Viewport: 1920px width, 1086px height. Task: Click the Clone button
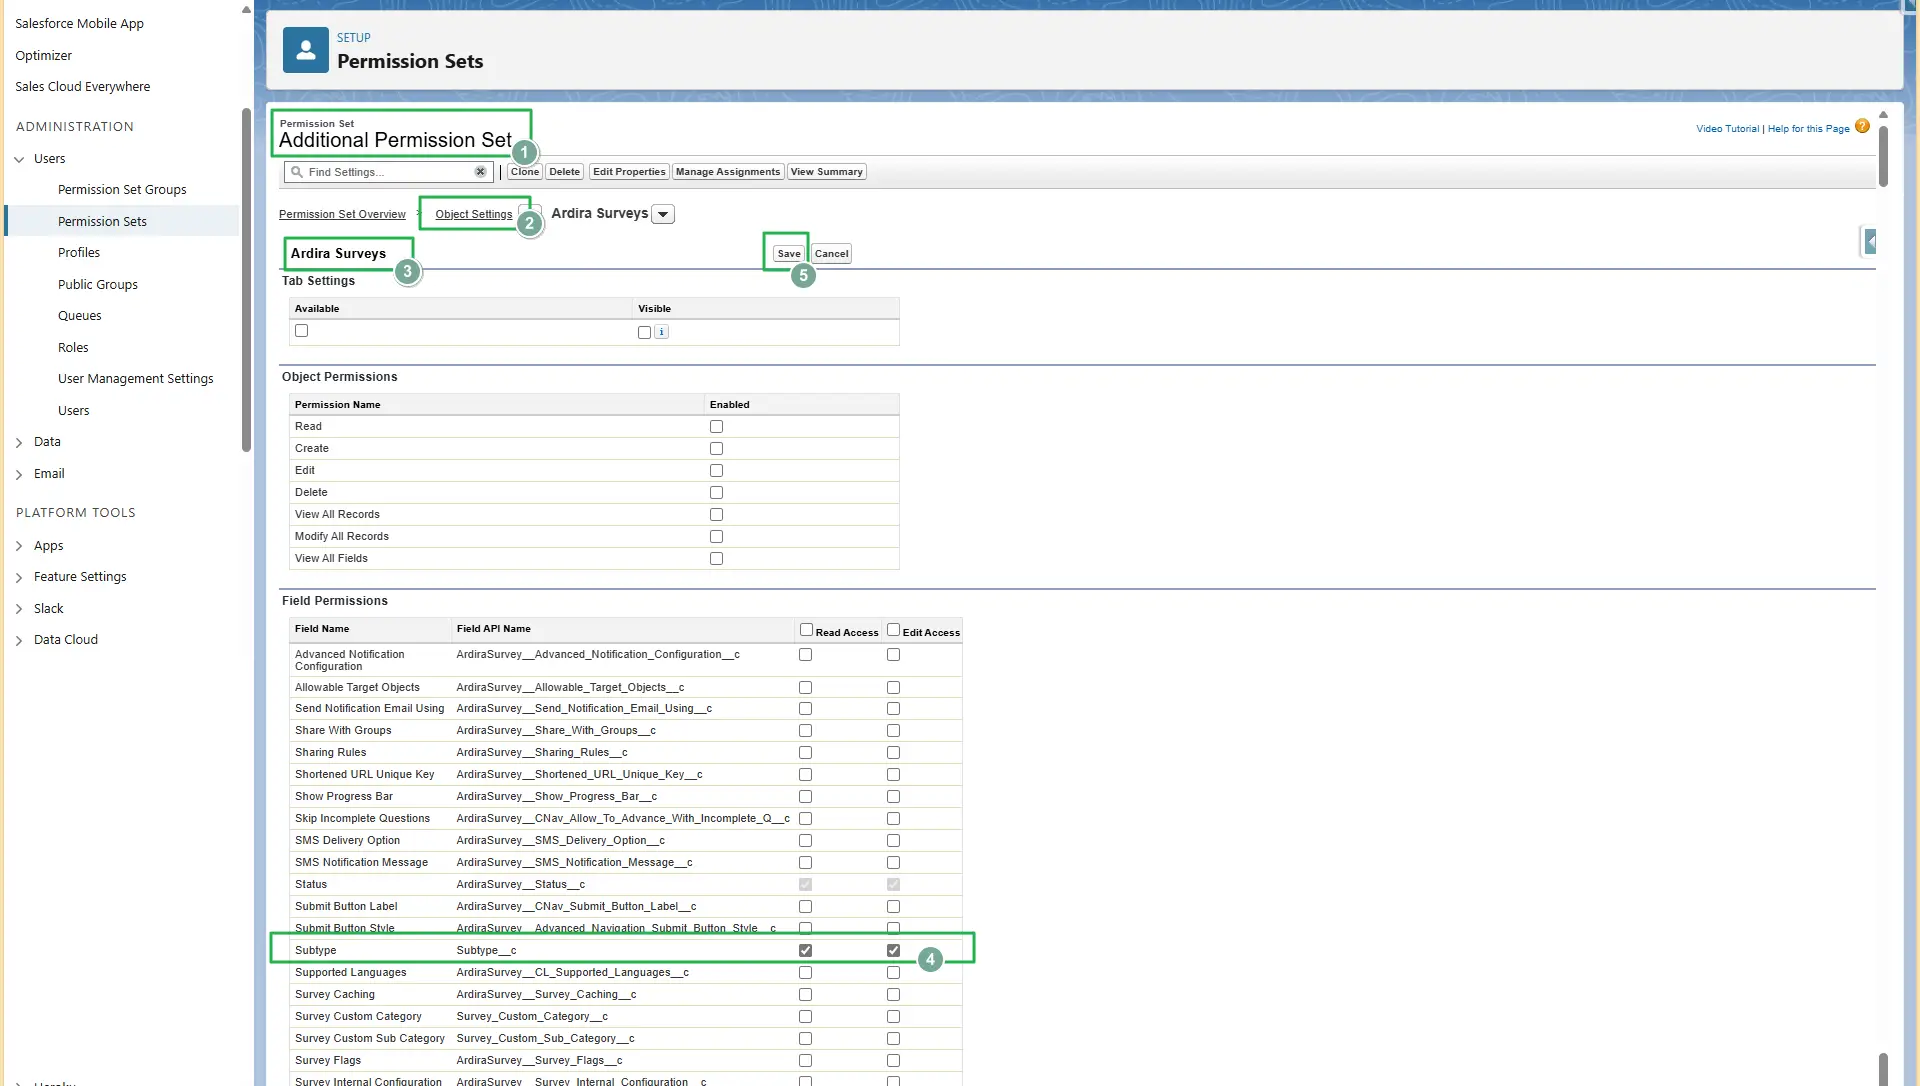click(525, 172)
